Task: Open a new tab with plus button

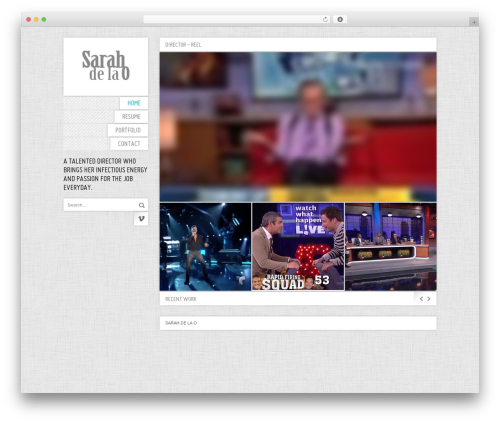Action: 474,22
